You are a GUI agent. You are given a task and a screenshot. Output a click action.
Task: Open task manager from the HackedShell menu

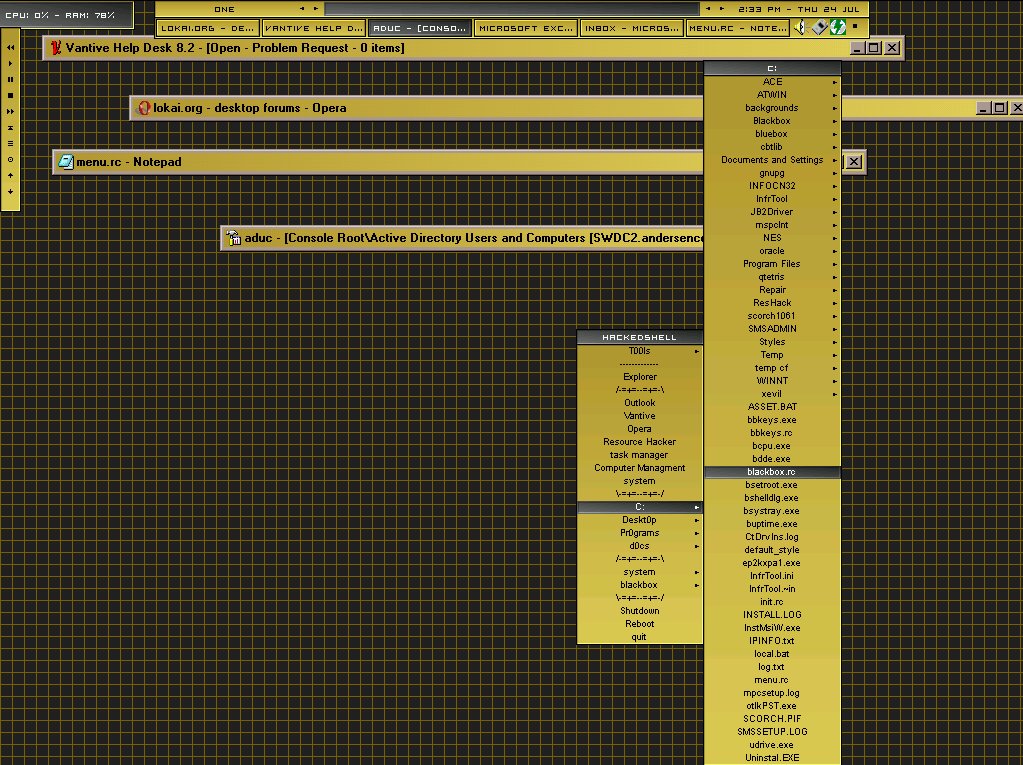pyautogui.click(x=639, y=455)
